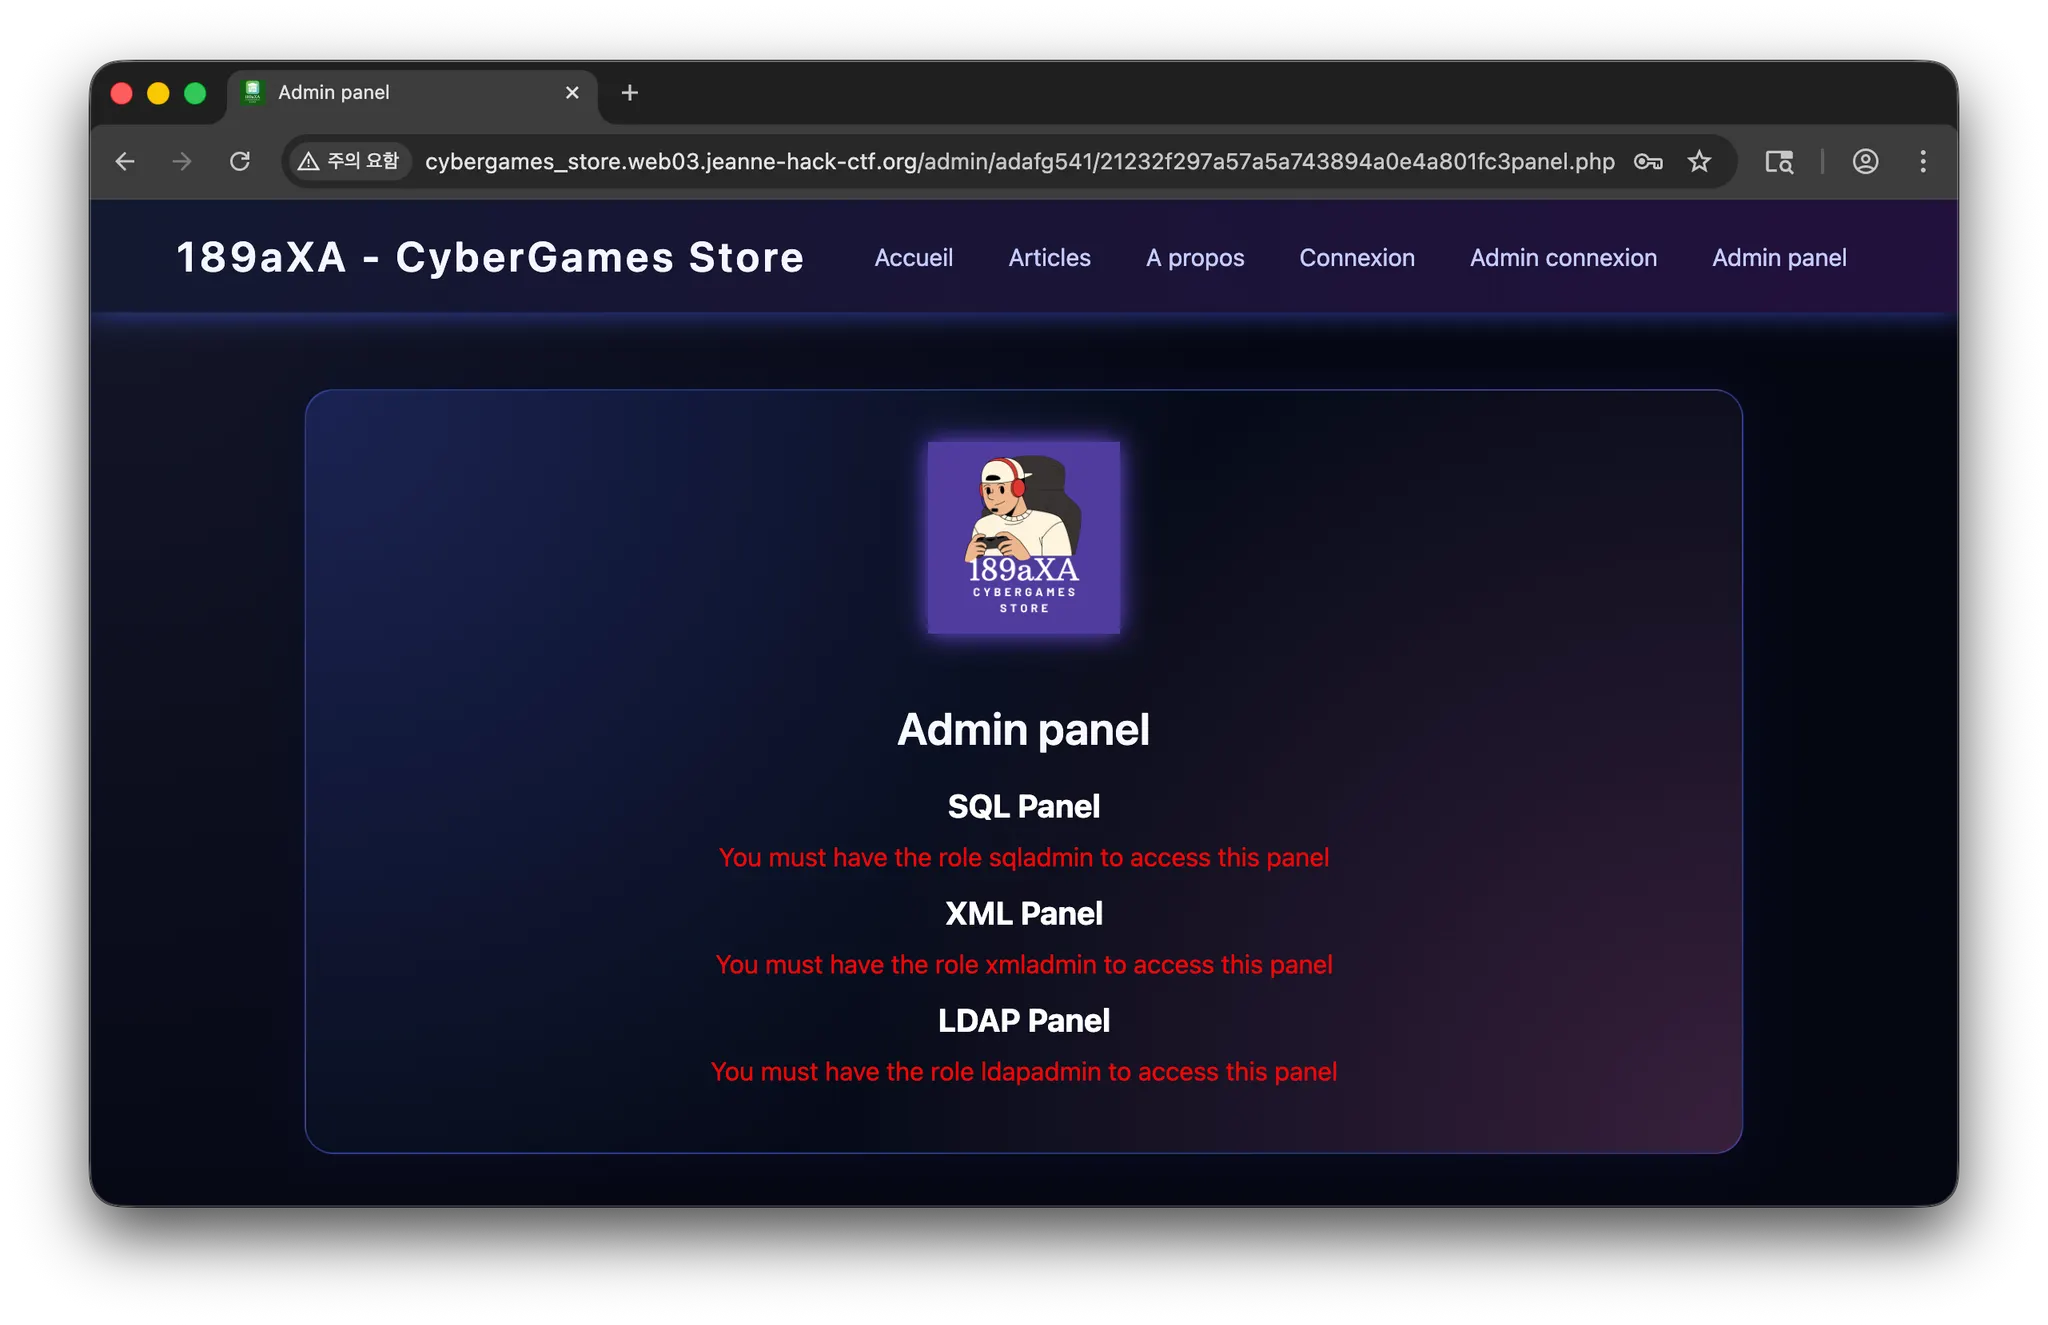Screen dimensions: 2048x1325
Task: Open the browser profile icon
Action: 1865,161
